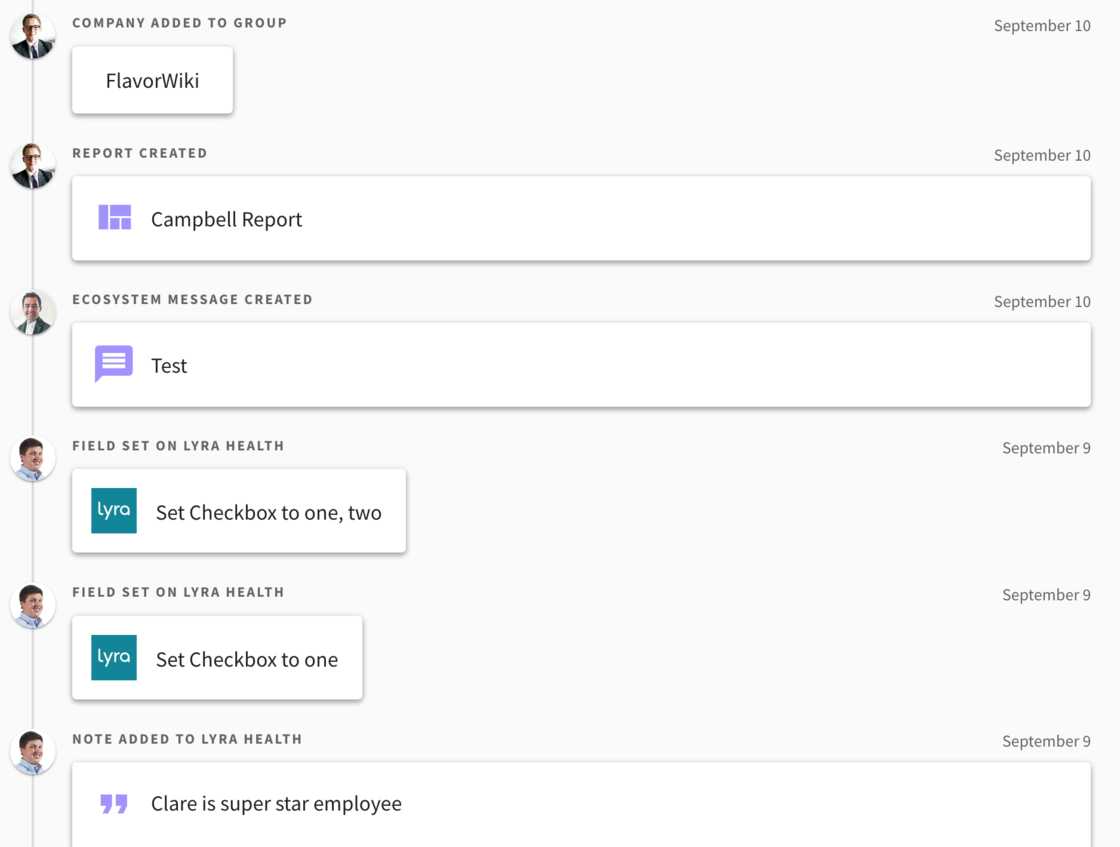This screenshot has width=1120, height=847.
Task: Click the "Note Added to Lyra Health" heading
Action: [187, 739]
